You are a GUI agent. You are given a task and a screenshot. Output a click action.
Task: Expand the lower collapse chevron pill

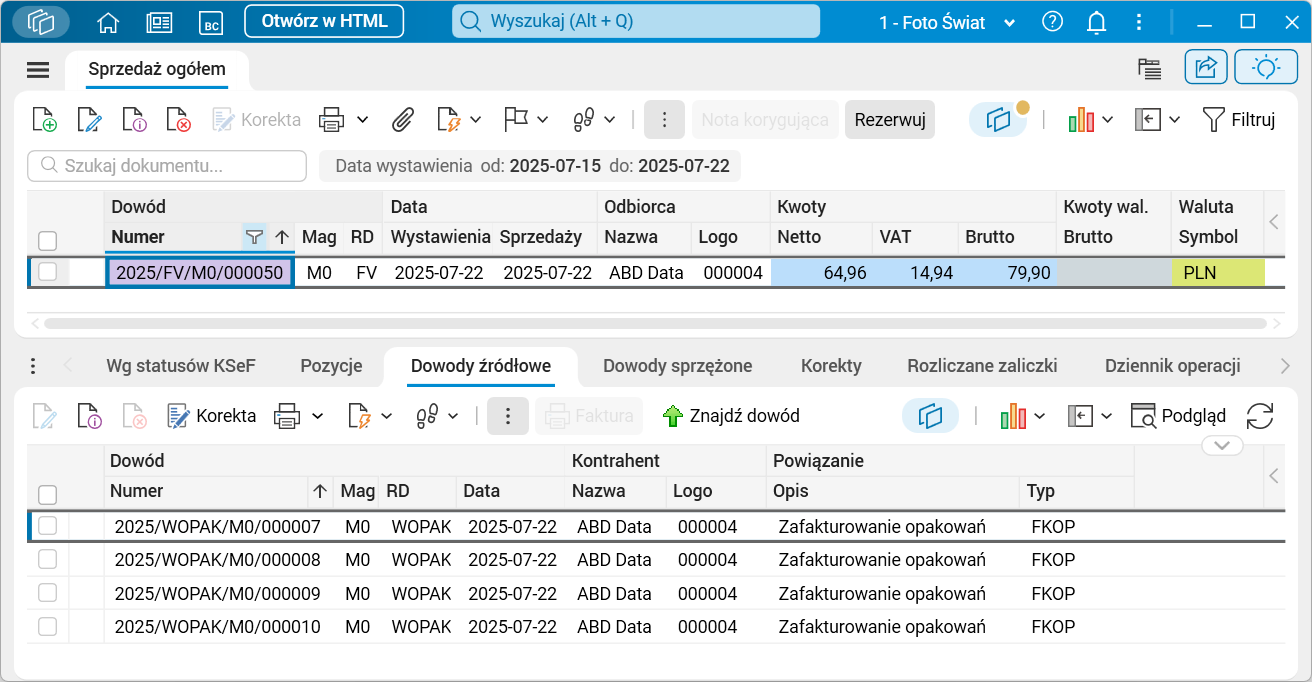point(1222,445)
